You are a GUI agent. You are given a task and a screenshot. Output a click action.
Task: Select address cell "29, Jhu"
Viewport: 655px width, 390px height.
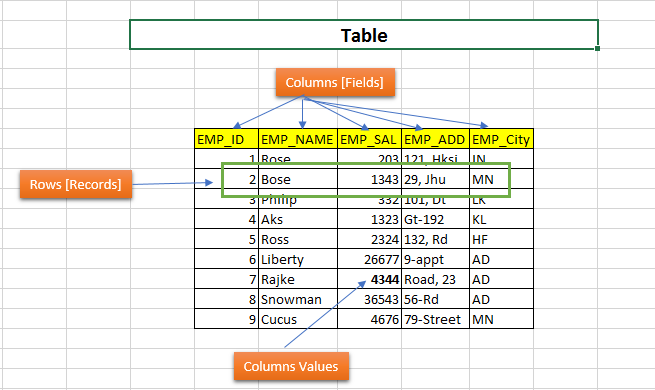[435, 179]
